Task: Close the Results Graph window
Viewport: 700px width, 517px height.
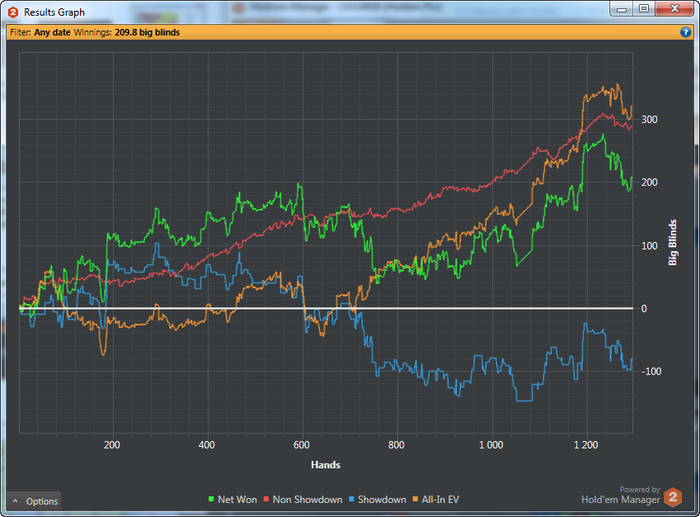Action: tap(675, 9)
